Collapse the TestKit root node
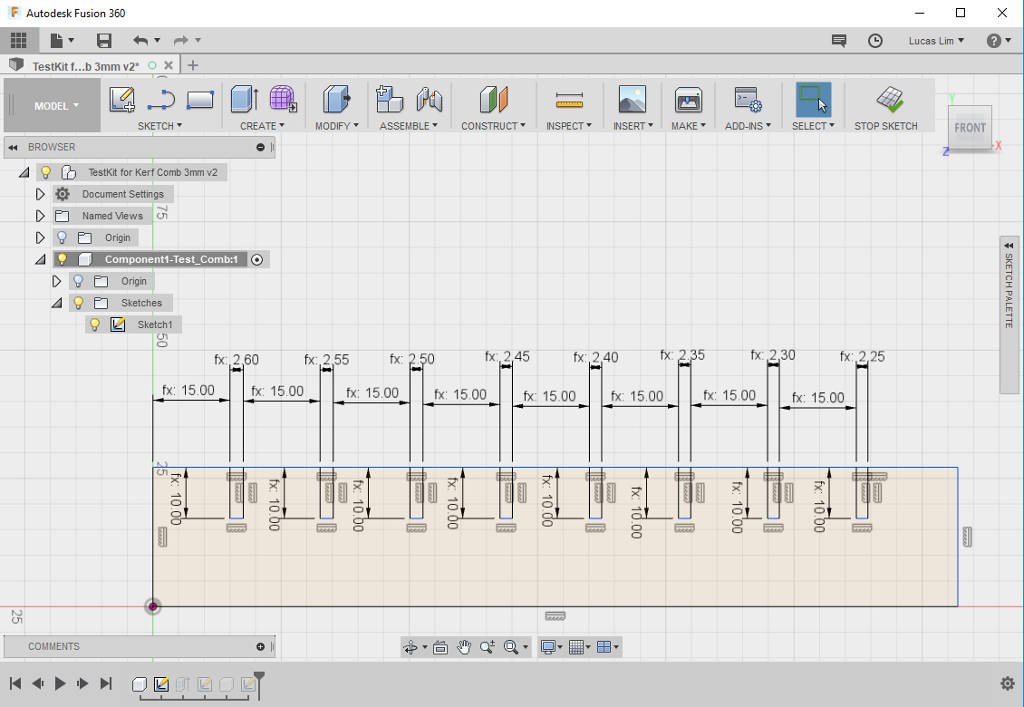 (x=24, y=172)
